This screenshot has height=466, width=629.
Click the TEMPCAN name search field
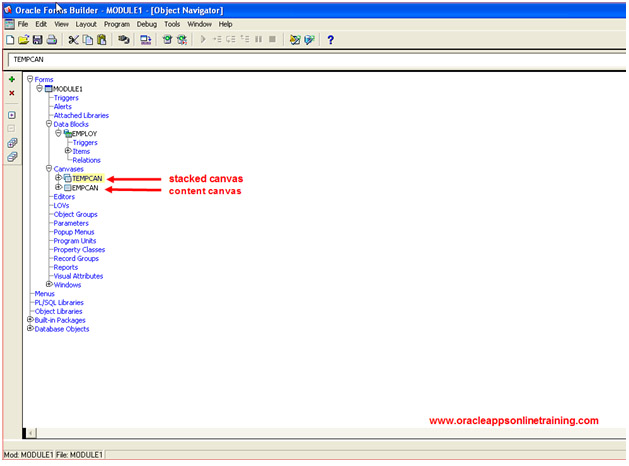point(300,60)
